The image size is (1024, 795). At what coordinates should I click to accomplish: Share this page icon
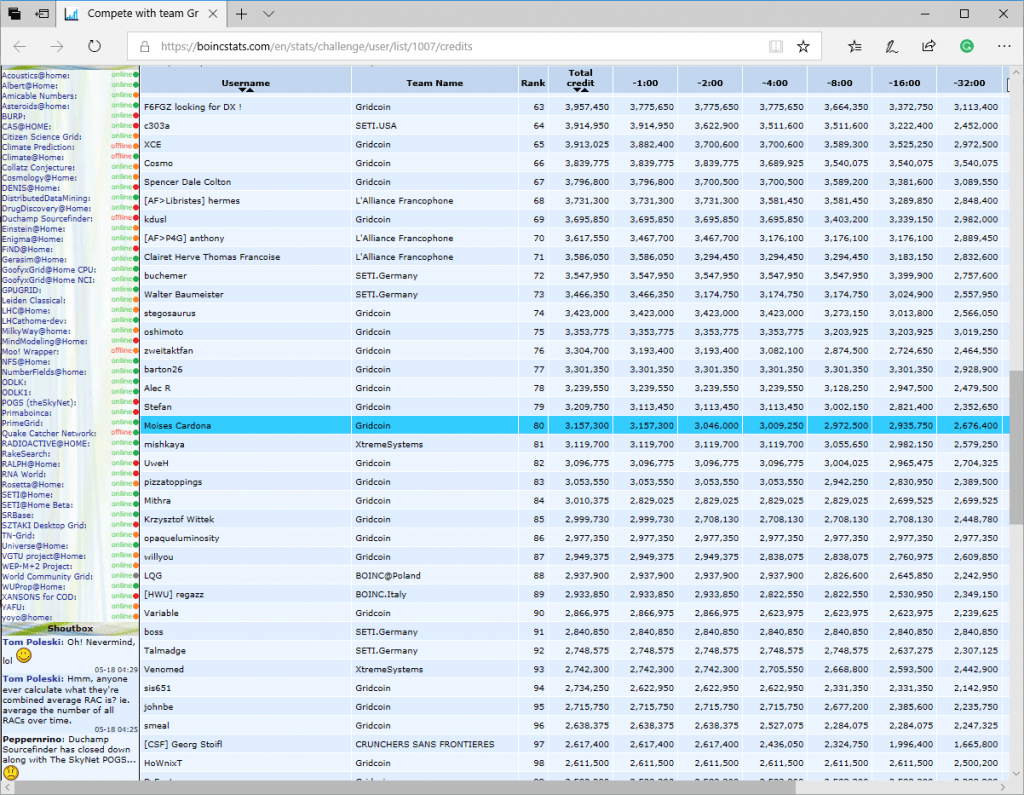928,46
